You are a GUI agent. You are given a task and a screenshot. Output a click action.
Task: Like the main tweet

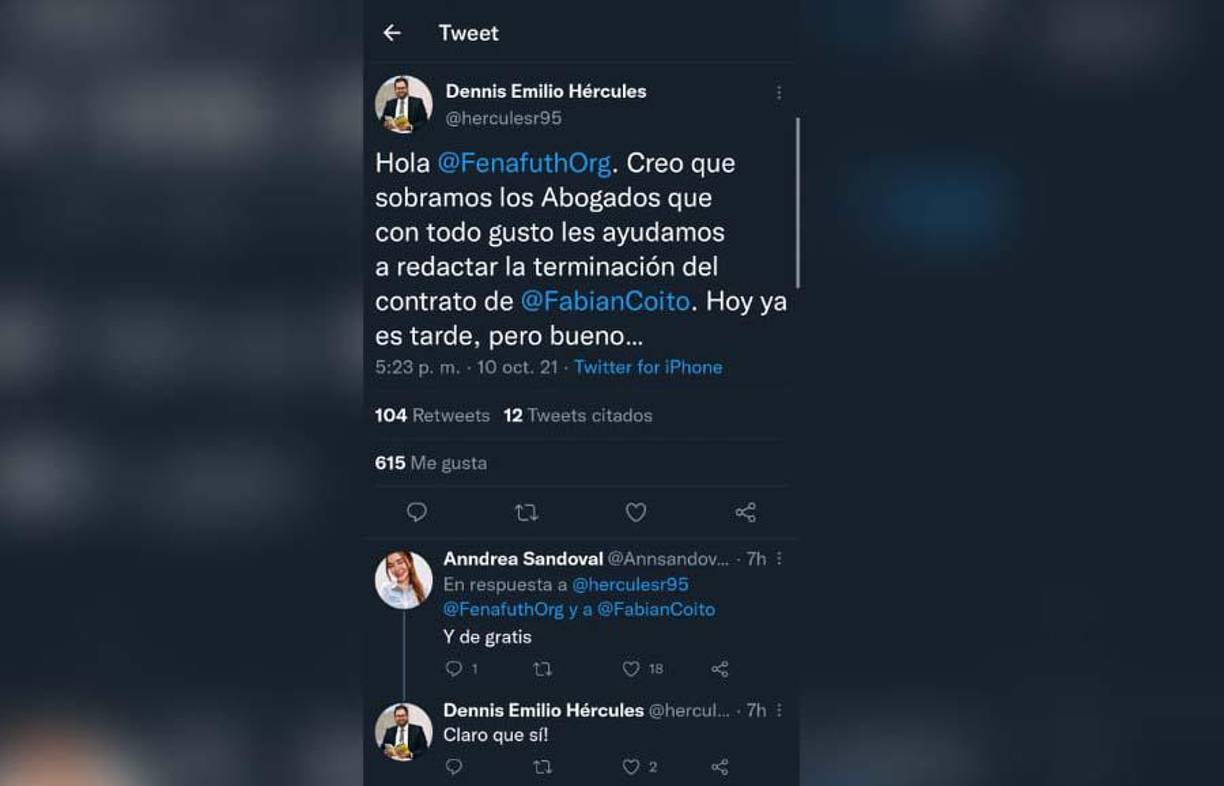[x=635, y=511]
